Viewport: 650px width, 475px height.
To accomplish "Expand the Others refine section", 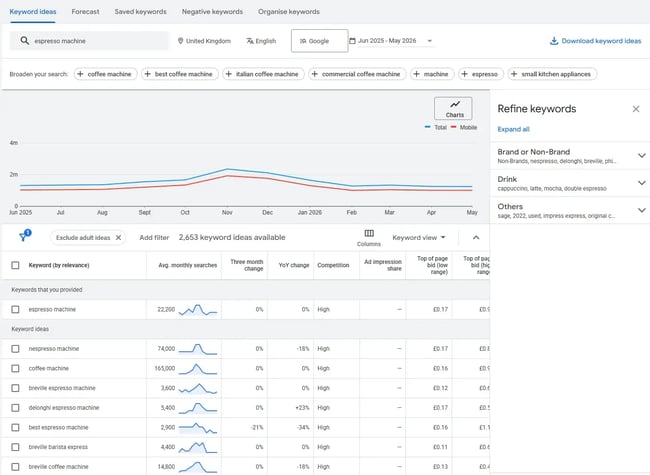I will [x=642, y=210].
